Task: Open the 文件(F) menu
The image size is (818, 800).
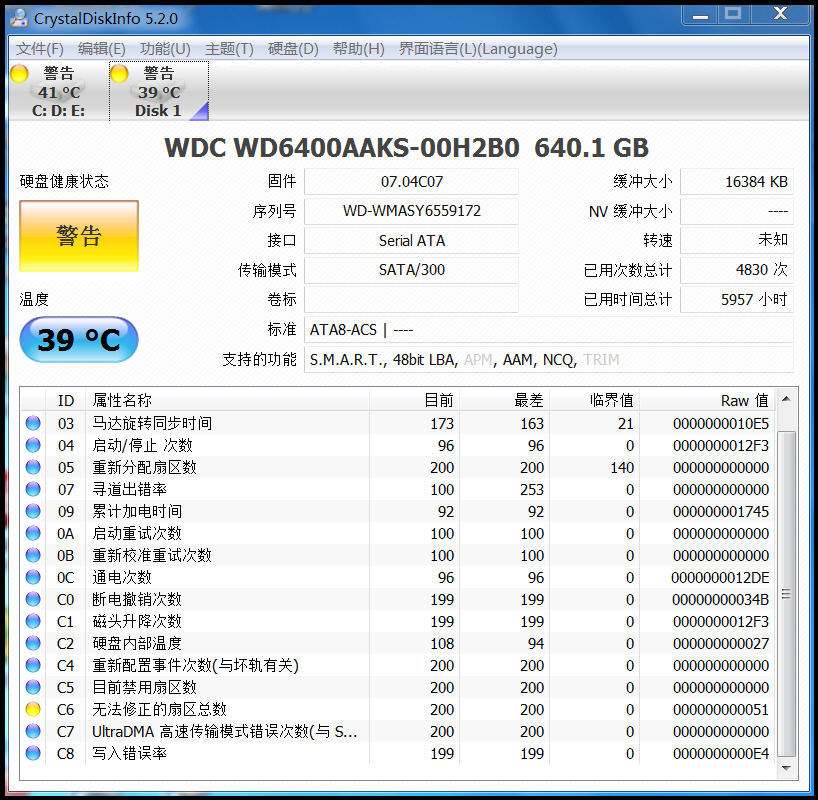Action: pos(40,49)
